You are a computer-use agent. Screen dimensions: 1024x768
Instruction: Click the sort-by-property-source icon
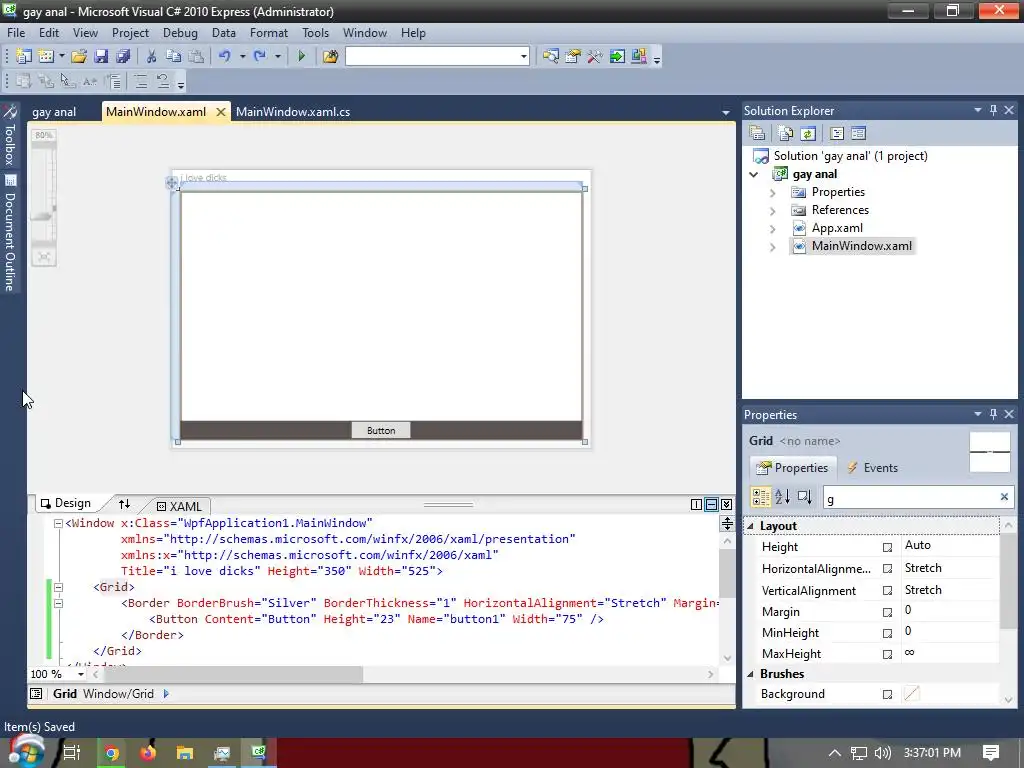point(805,498)
